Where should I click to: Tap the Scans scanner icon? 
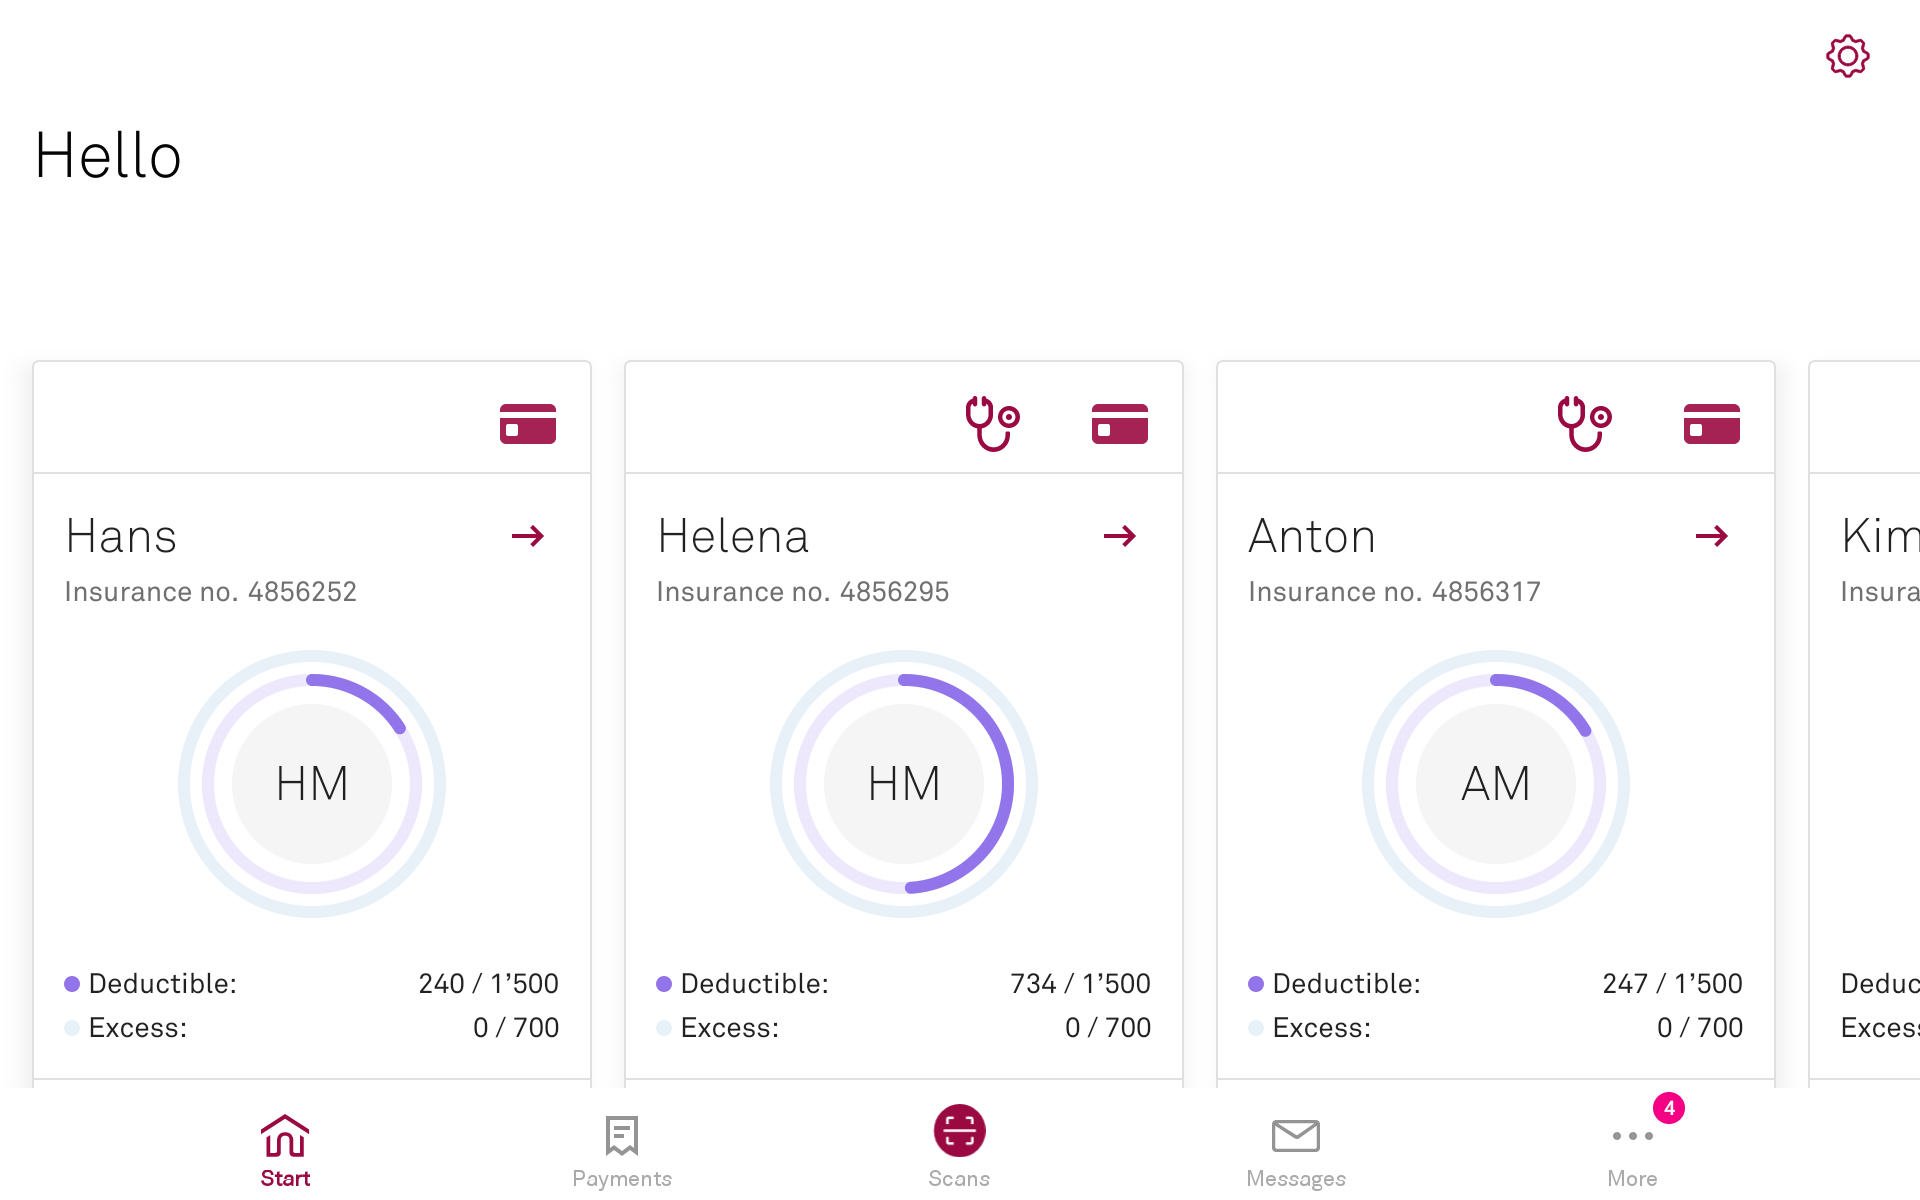959,1131
